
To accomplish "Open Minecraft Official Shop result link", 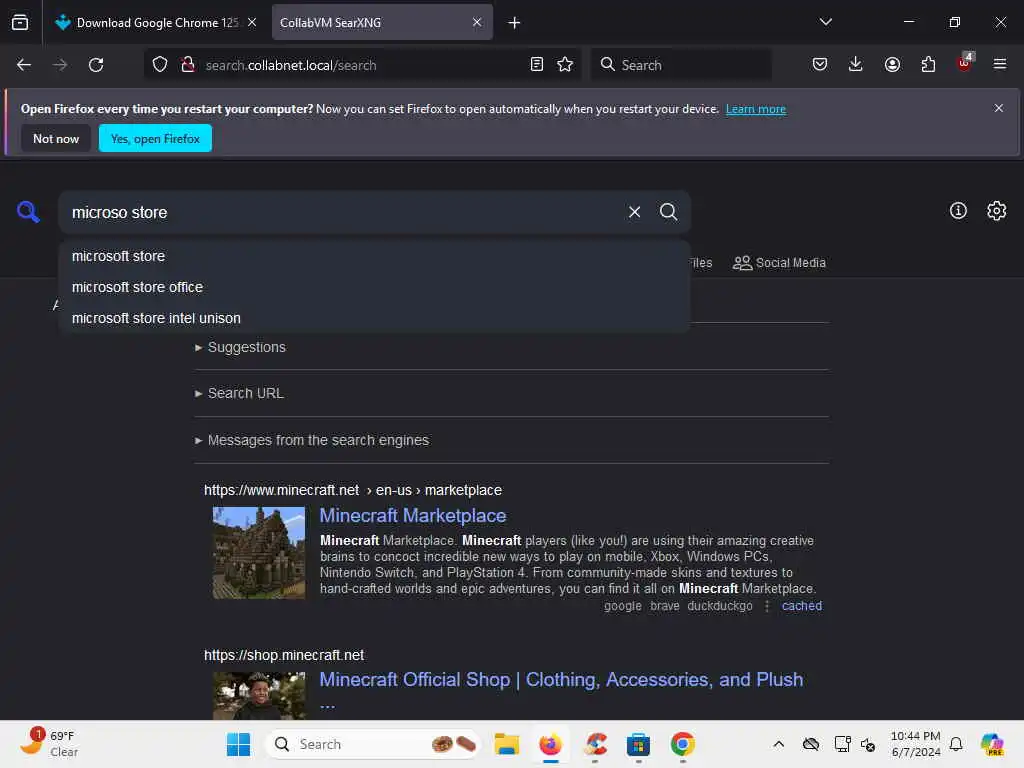I will 561,680.
